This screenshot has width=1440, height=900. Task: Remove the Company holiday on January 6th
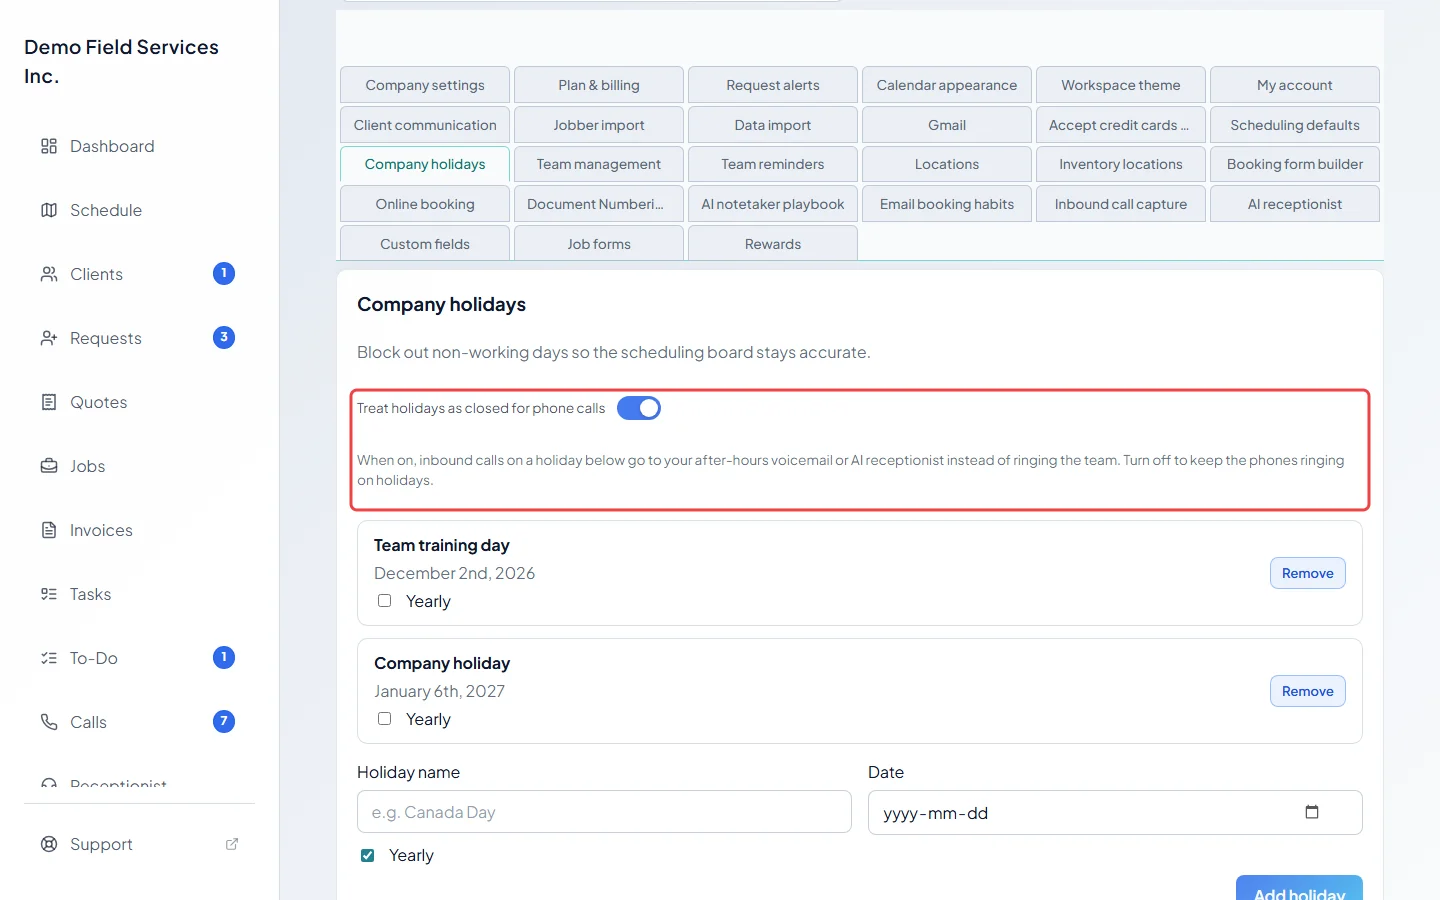(x=1308, y=691)
